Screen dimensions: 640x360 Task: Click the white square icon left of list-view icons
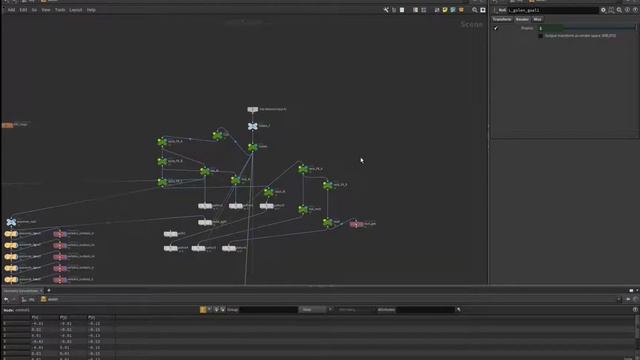point(402,10)
